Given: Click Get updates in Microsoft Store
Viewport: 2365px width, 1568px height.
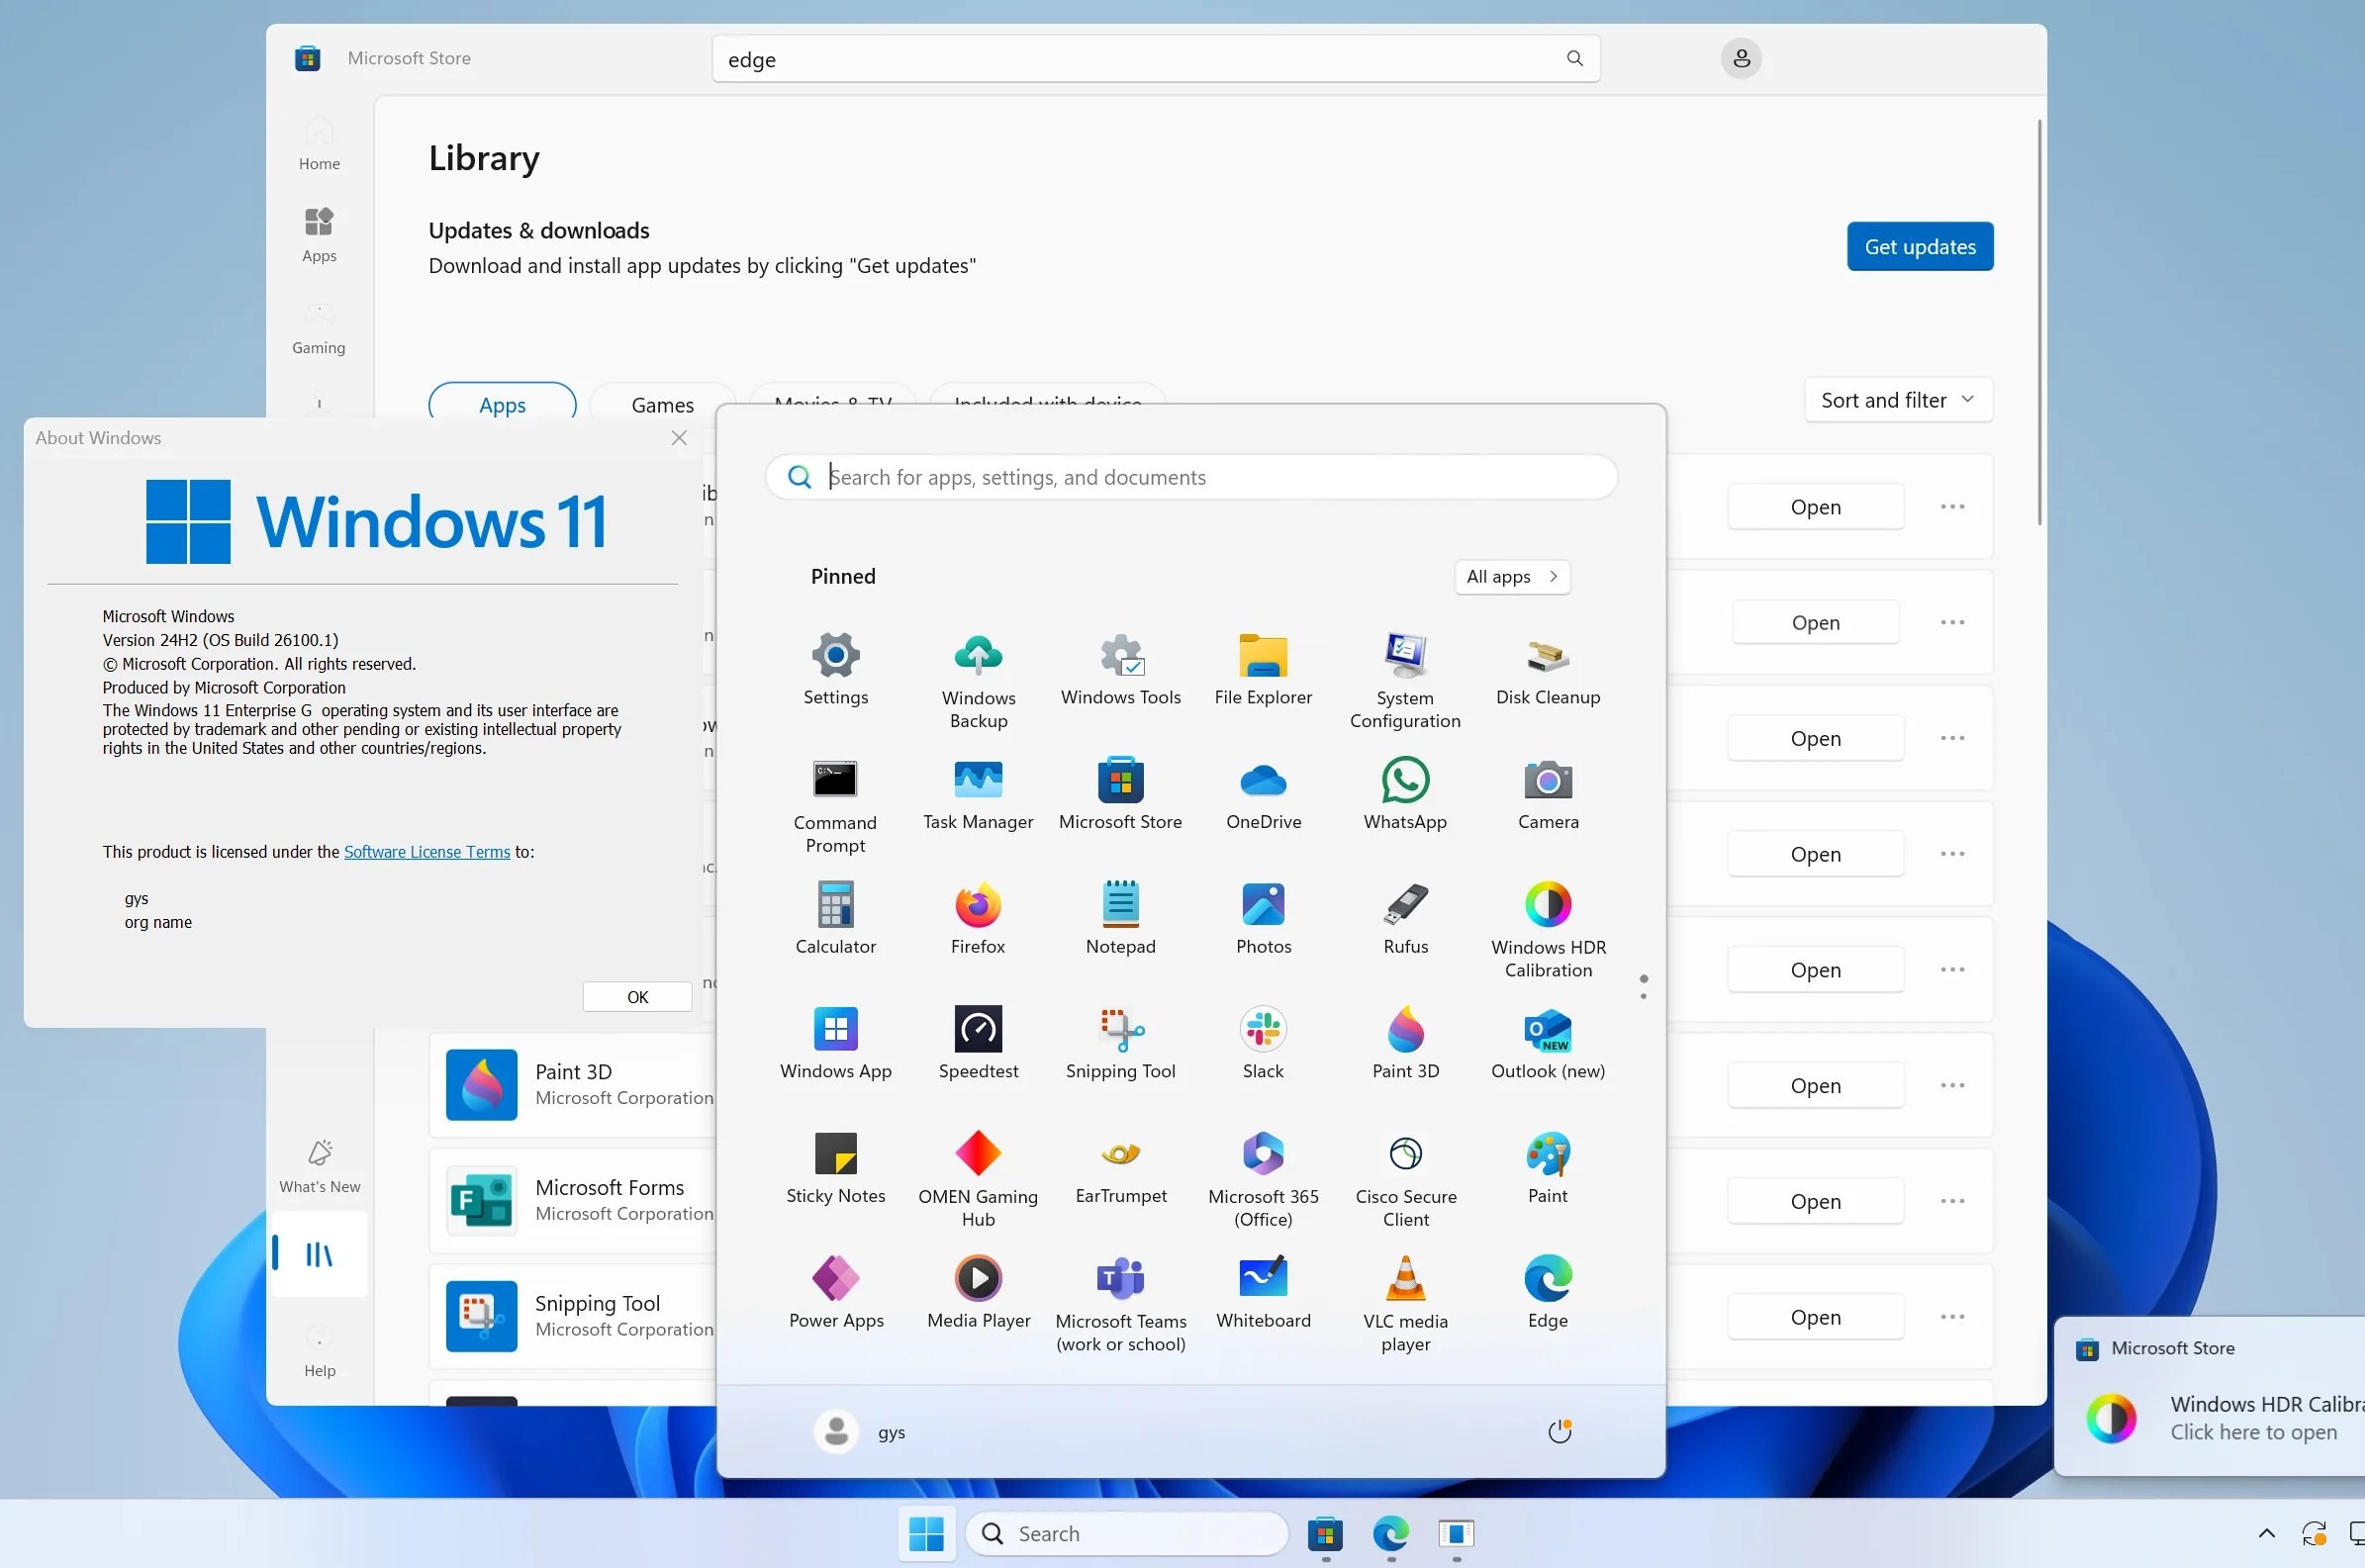Looking at the screenshot, I should tap(1919, 246).
